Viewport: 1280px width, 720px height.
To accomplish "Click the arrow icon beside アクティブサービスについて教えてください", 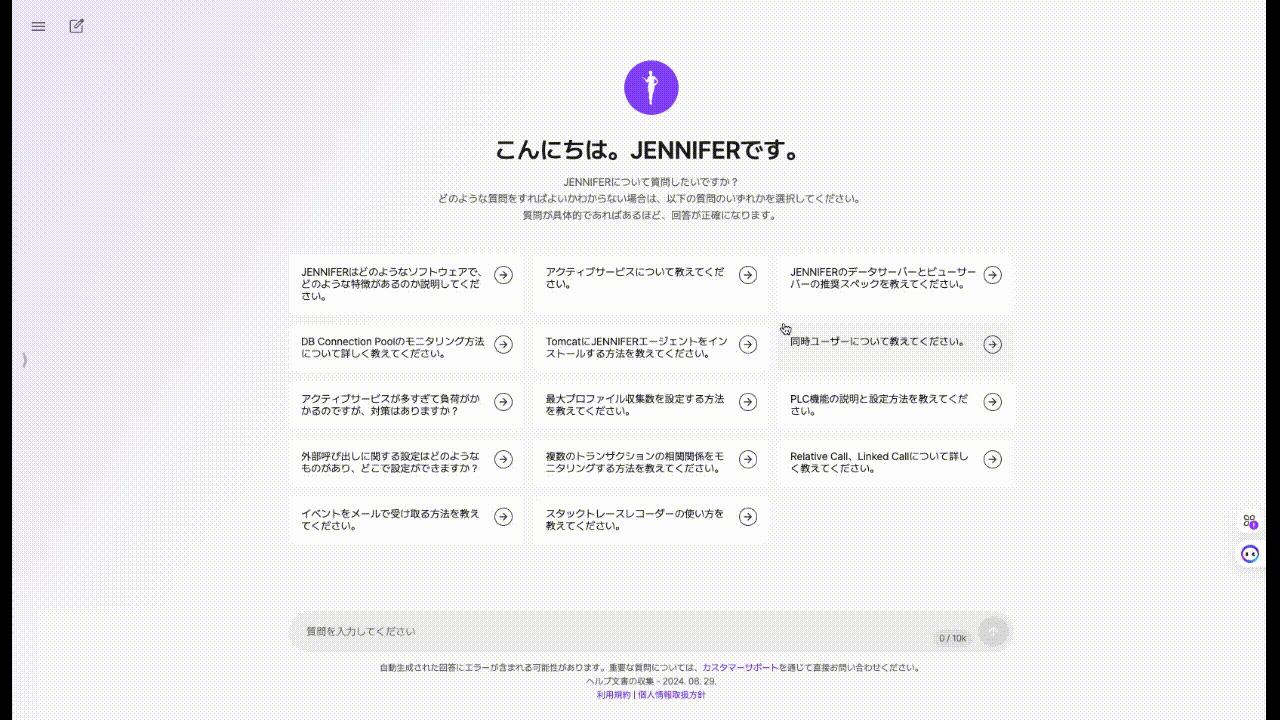I will [748, 275].
